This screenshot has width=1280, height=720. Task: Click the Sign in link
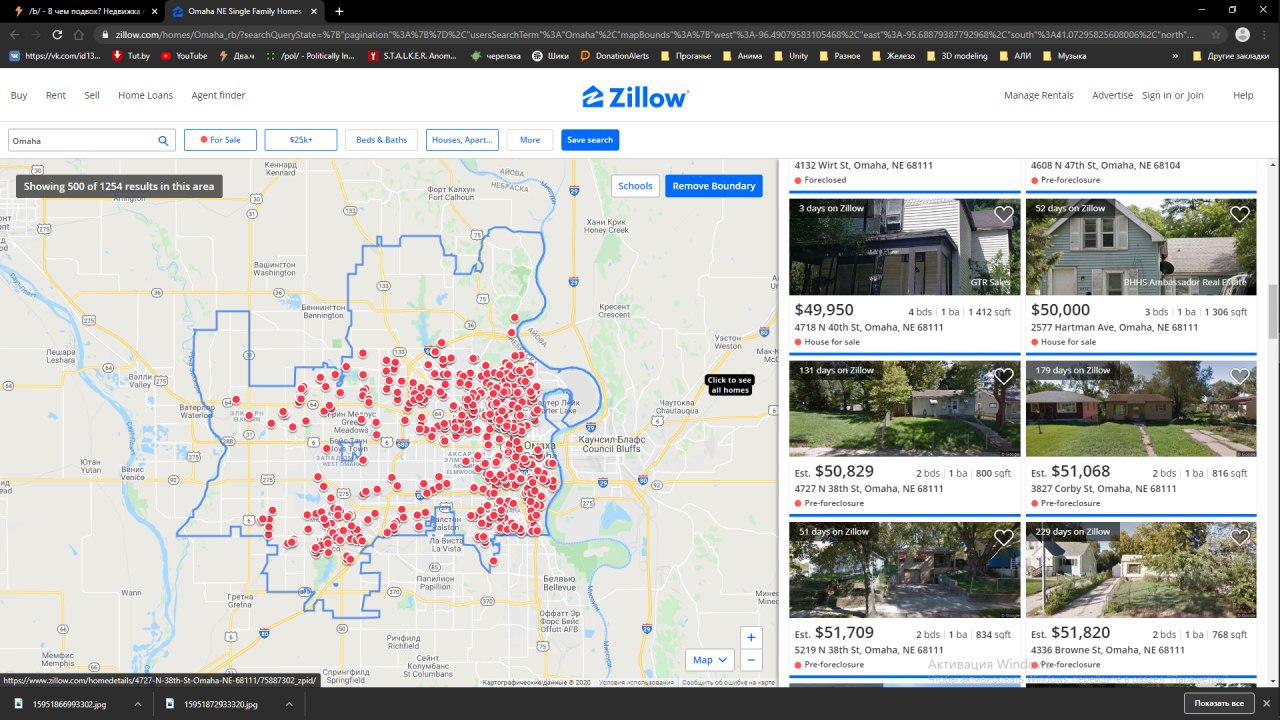(1157, 95)
